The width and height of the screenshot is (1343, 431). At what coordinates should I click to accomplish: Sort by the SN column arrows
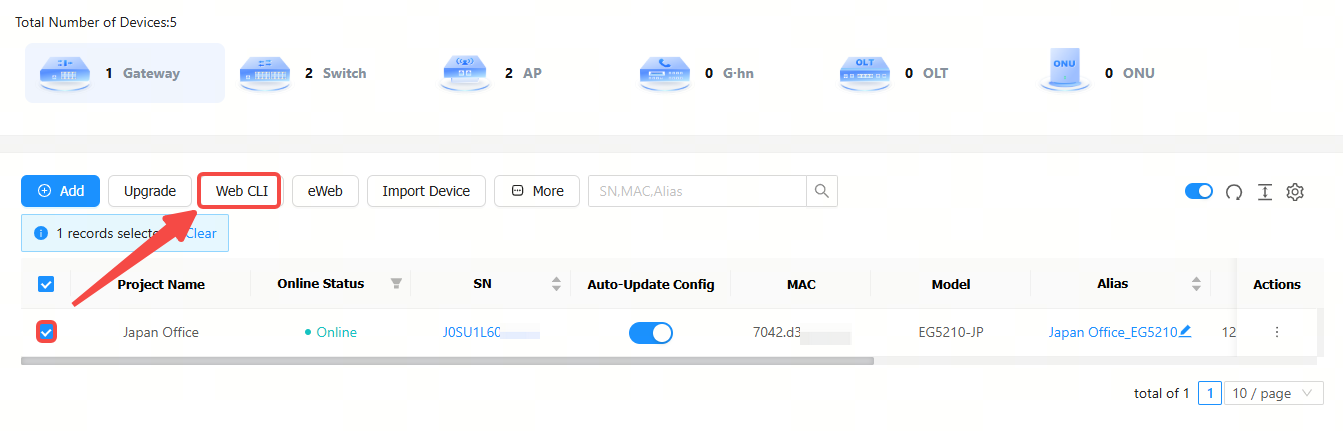pyautogui.click(x=556, y=284)
